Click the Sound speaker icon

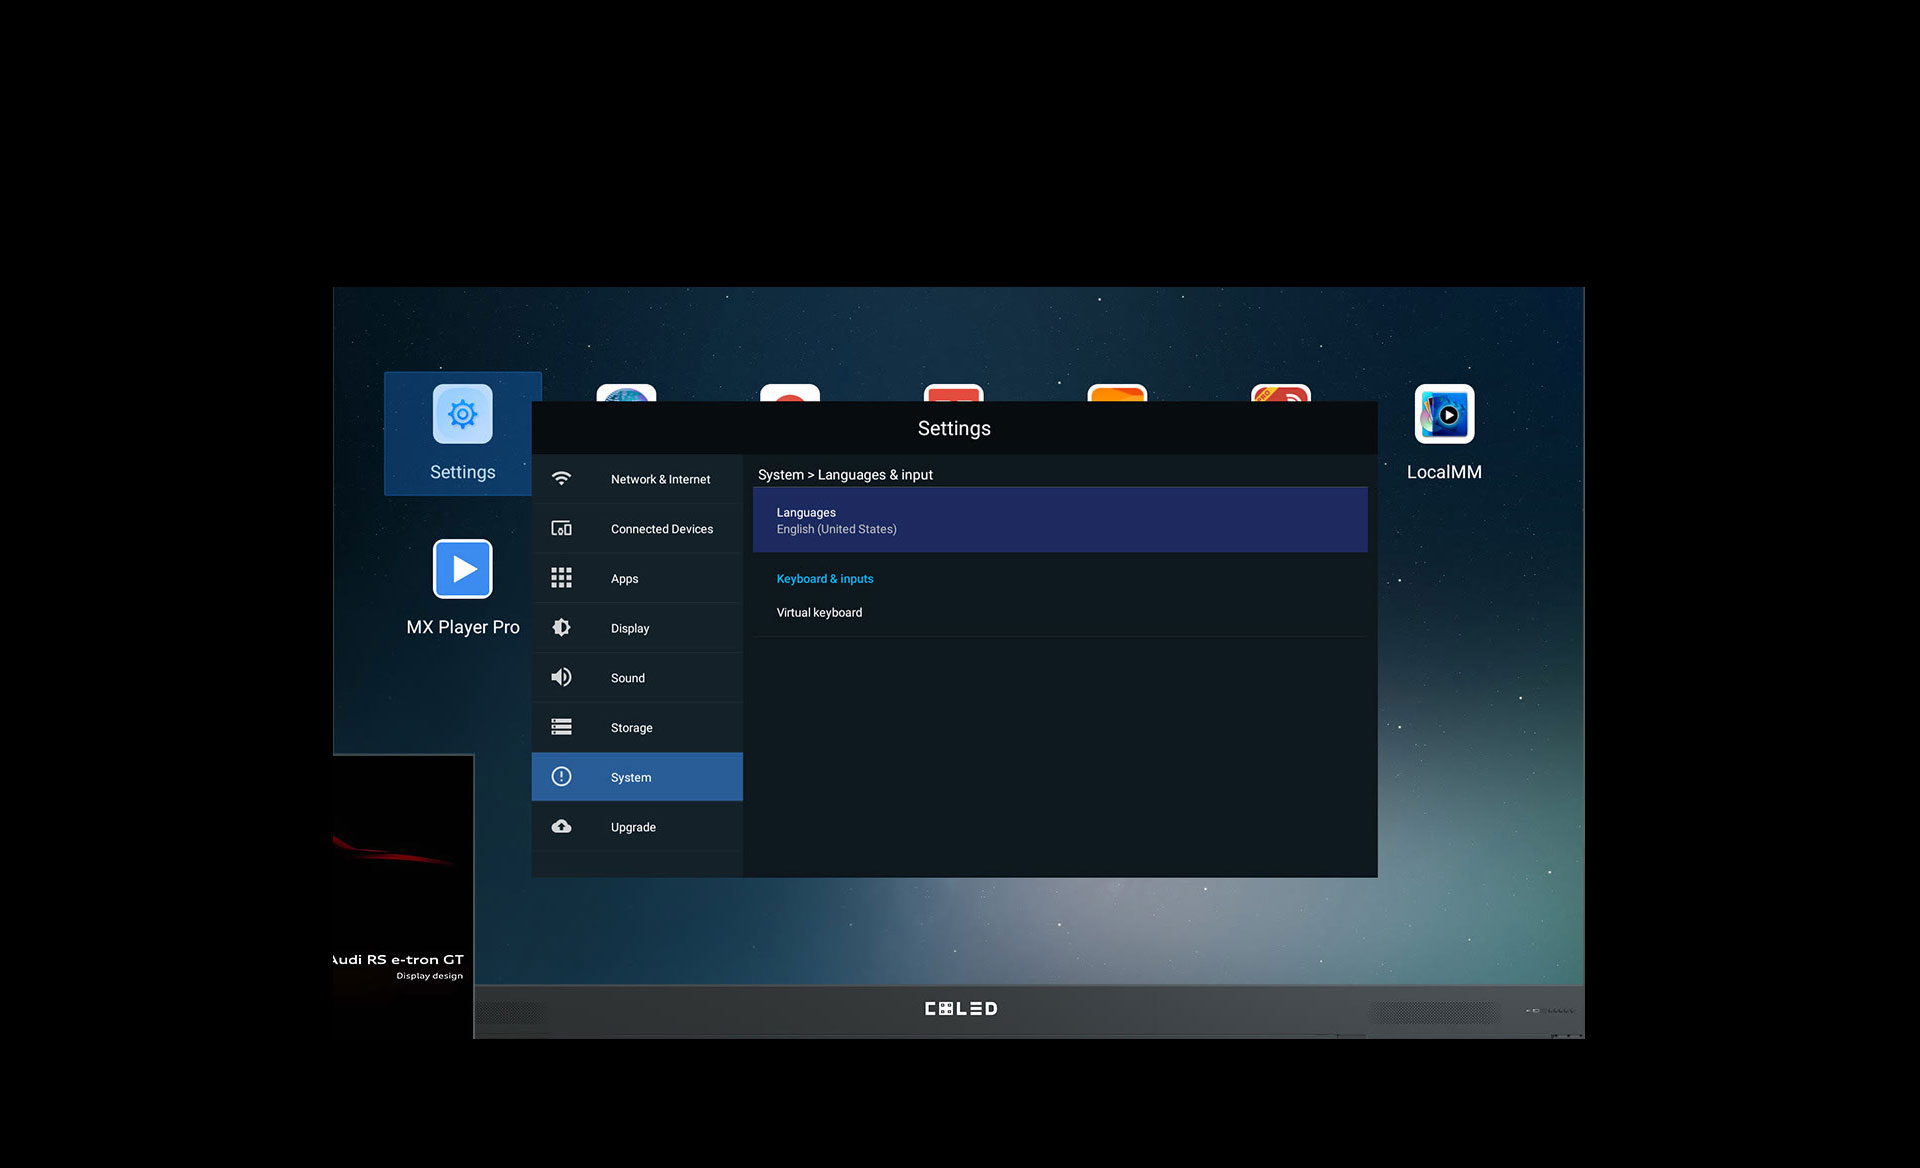(x=561, y=678)
